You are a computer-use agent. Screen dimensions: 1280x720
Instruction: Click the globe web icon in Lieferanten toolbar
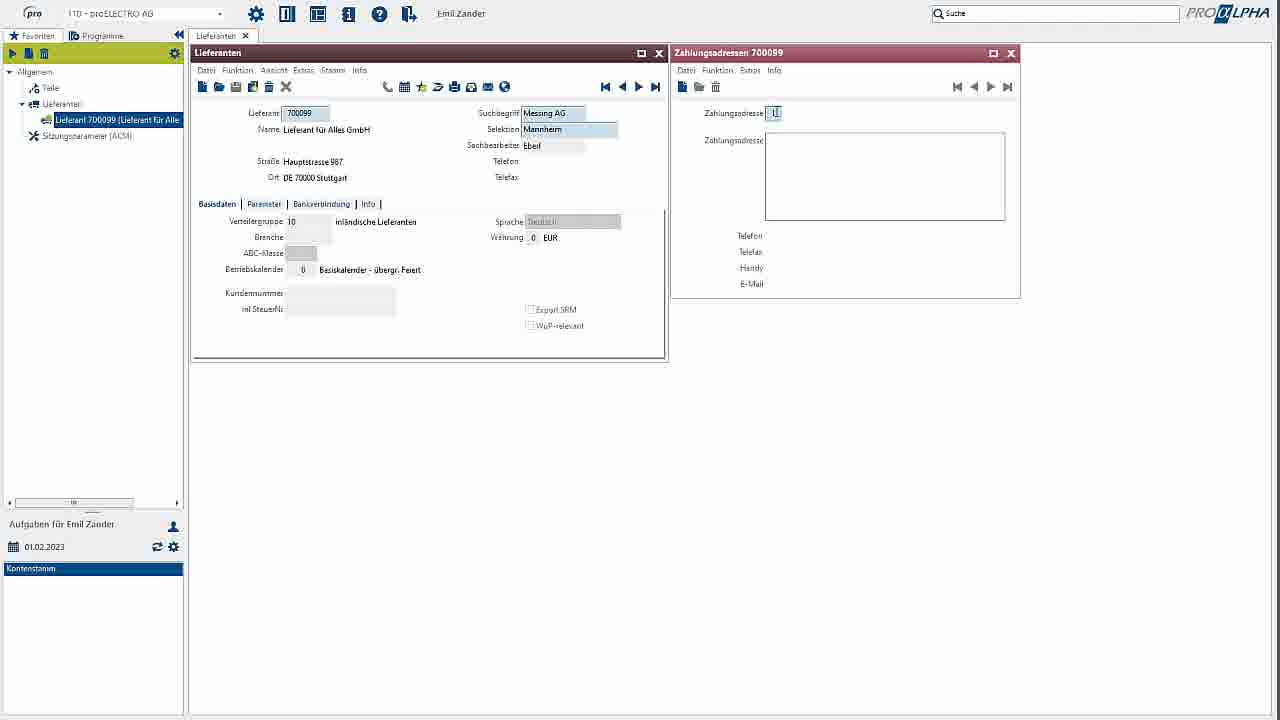(x=505, y=87)
